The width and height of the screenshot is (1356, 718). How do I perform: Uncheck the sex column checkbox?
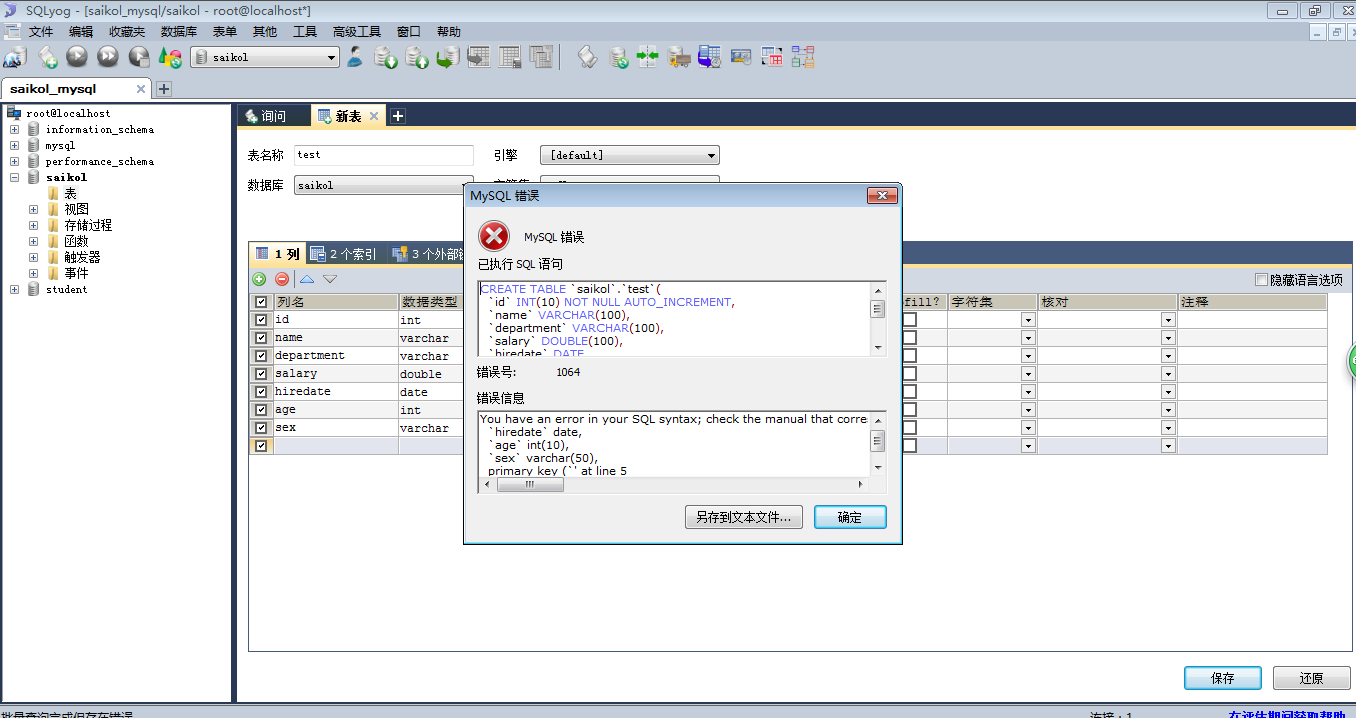(260, 427)
